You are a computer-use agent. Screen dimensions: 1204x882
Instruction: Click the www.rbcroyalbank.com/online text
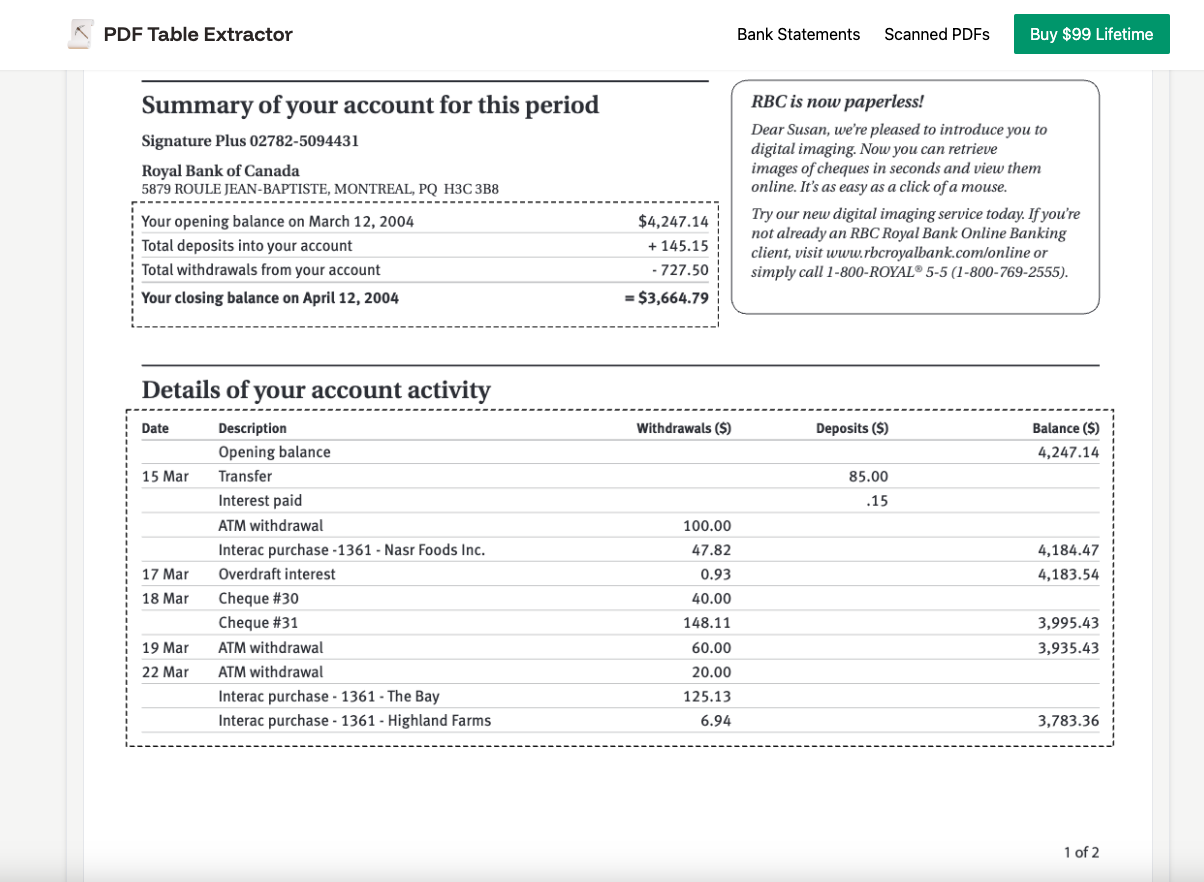click(926, 253)
